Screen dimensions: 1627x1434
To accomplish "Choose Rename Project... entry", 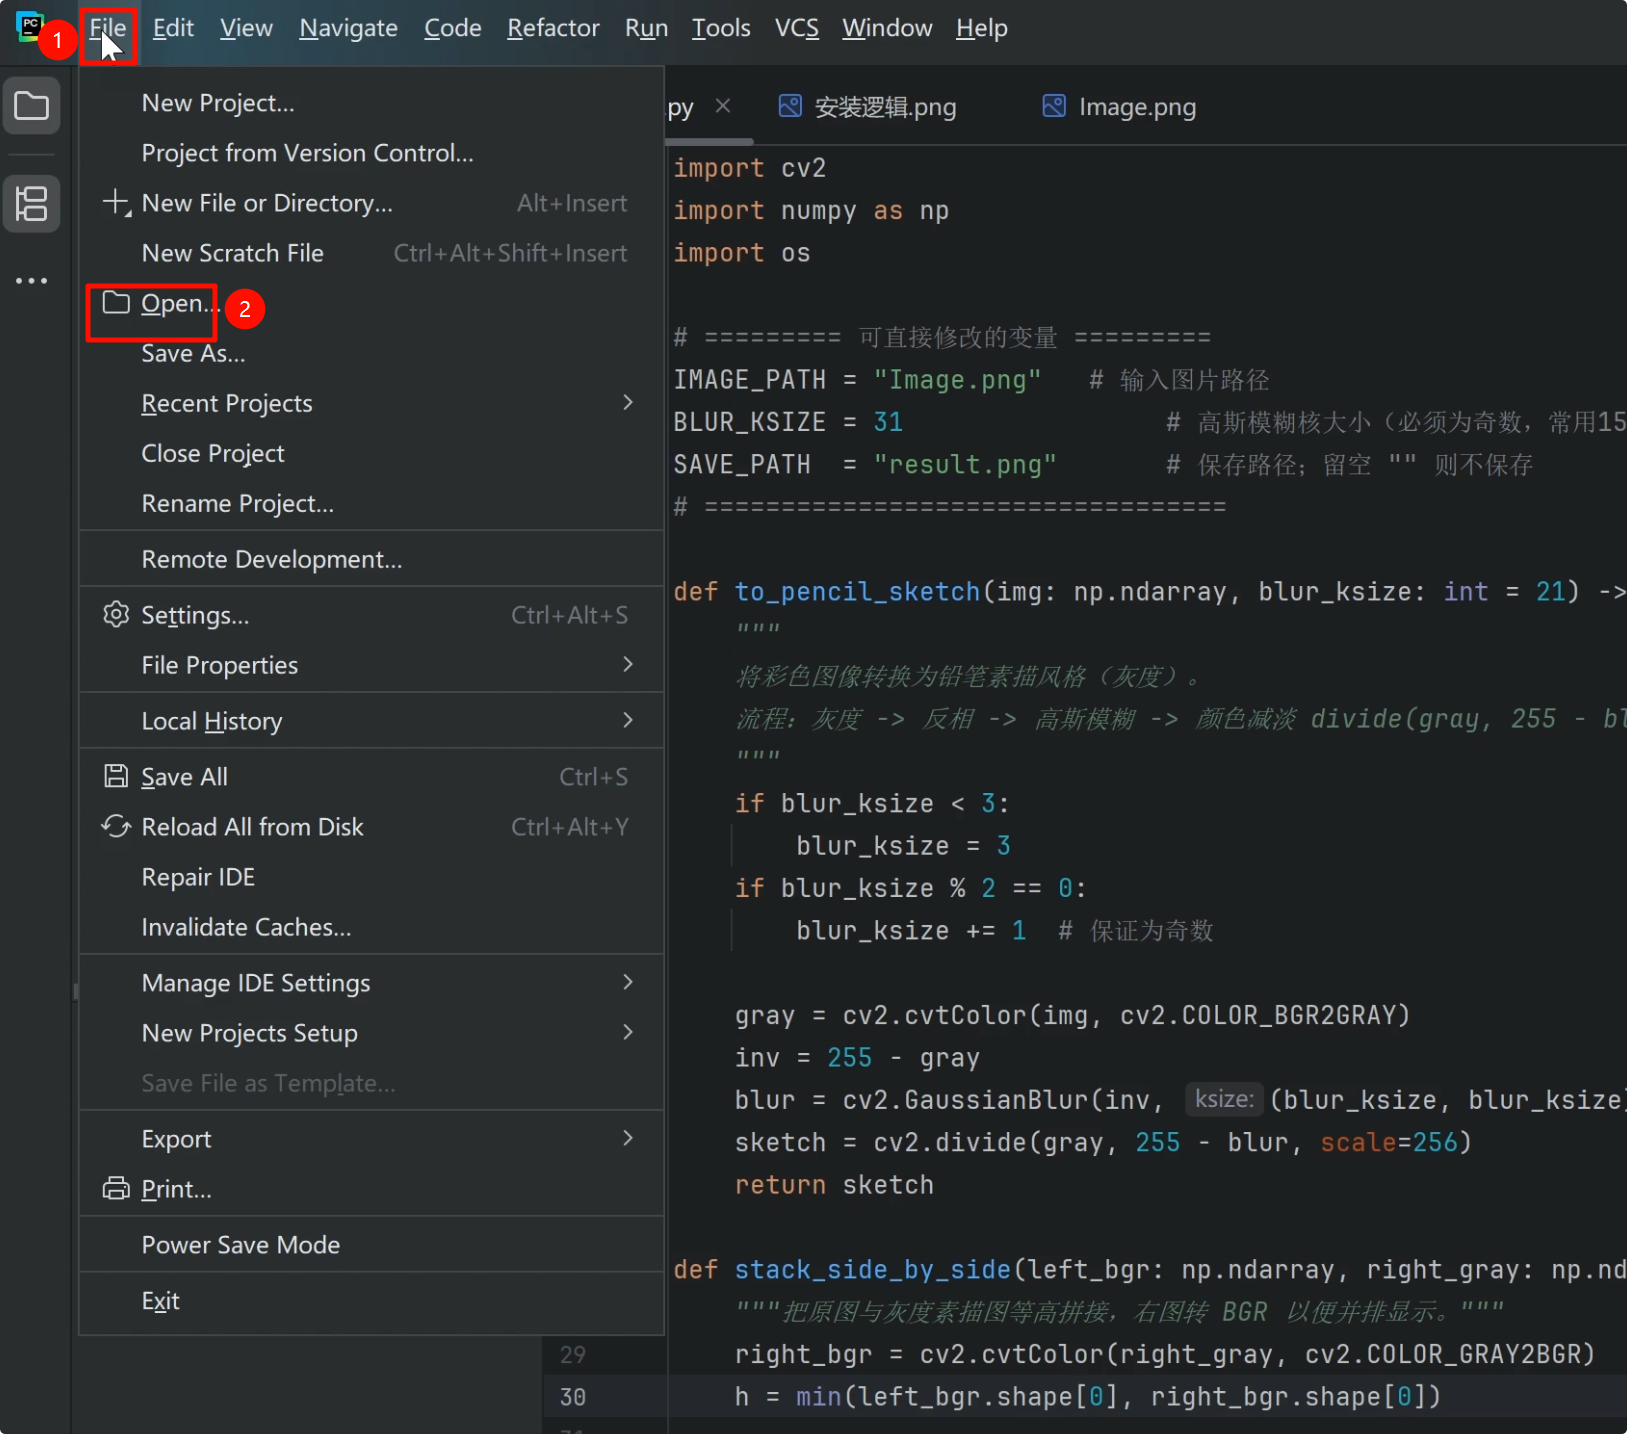I will coord(371,503).
